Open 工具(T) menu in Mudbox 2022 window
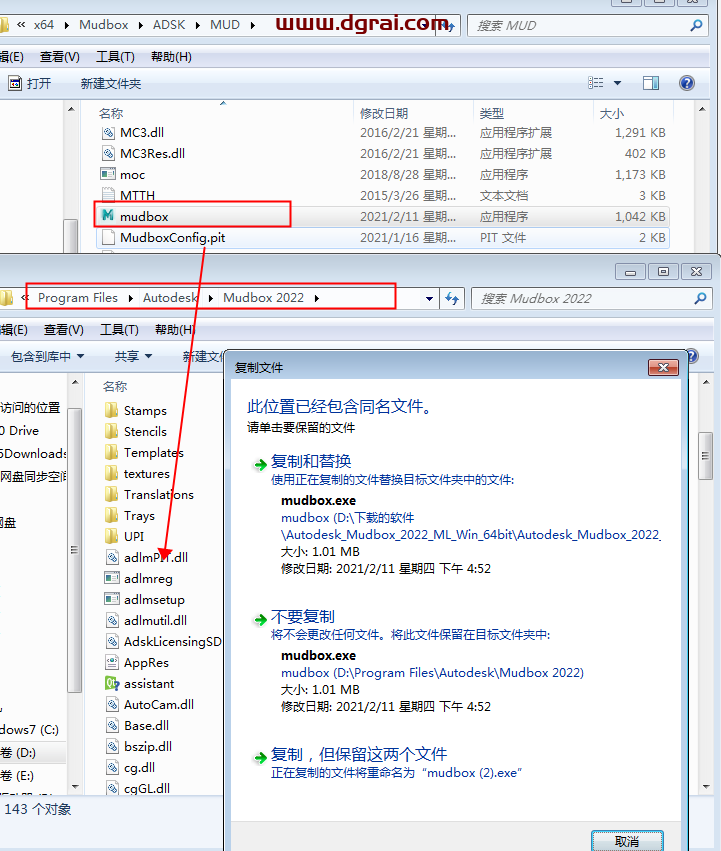This screenshot has height=851, width=721. click(x=119, y=329)
